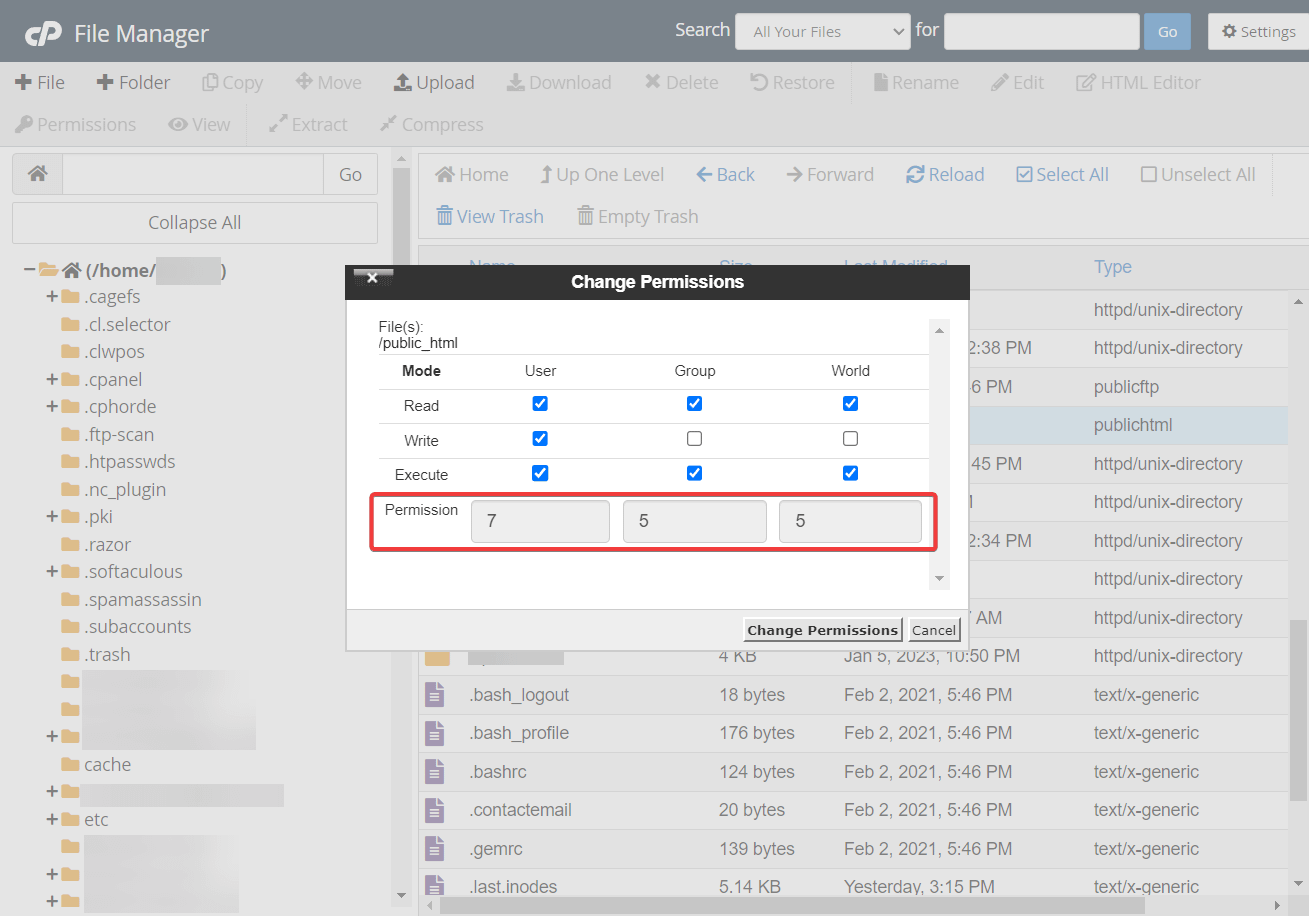Open the All Your Files search dropdown
The width and height of the screenshot is (1309, 916).
[822, 31]
